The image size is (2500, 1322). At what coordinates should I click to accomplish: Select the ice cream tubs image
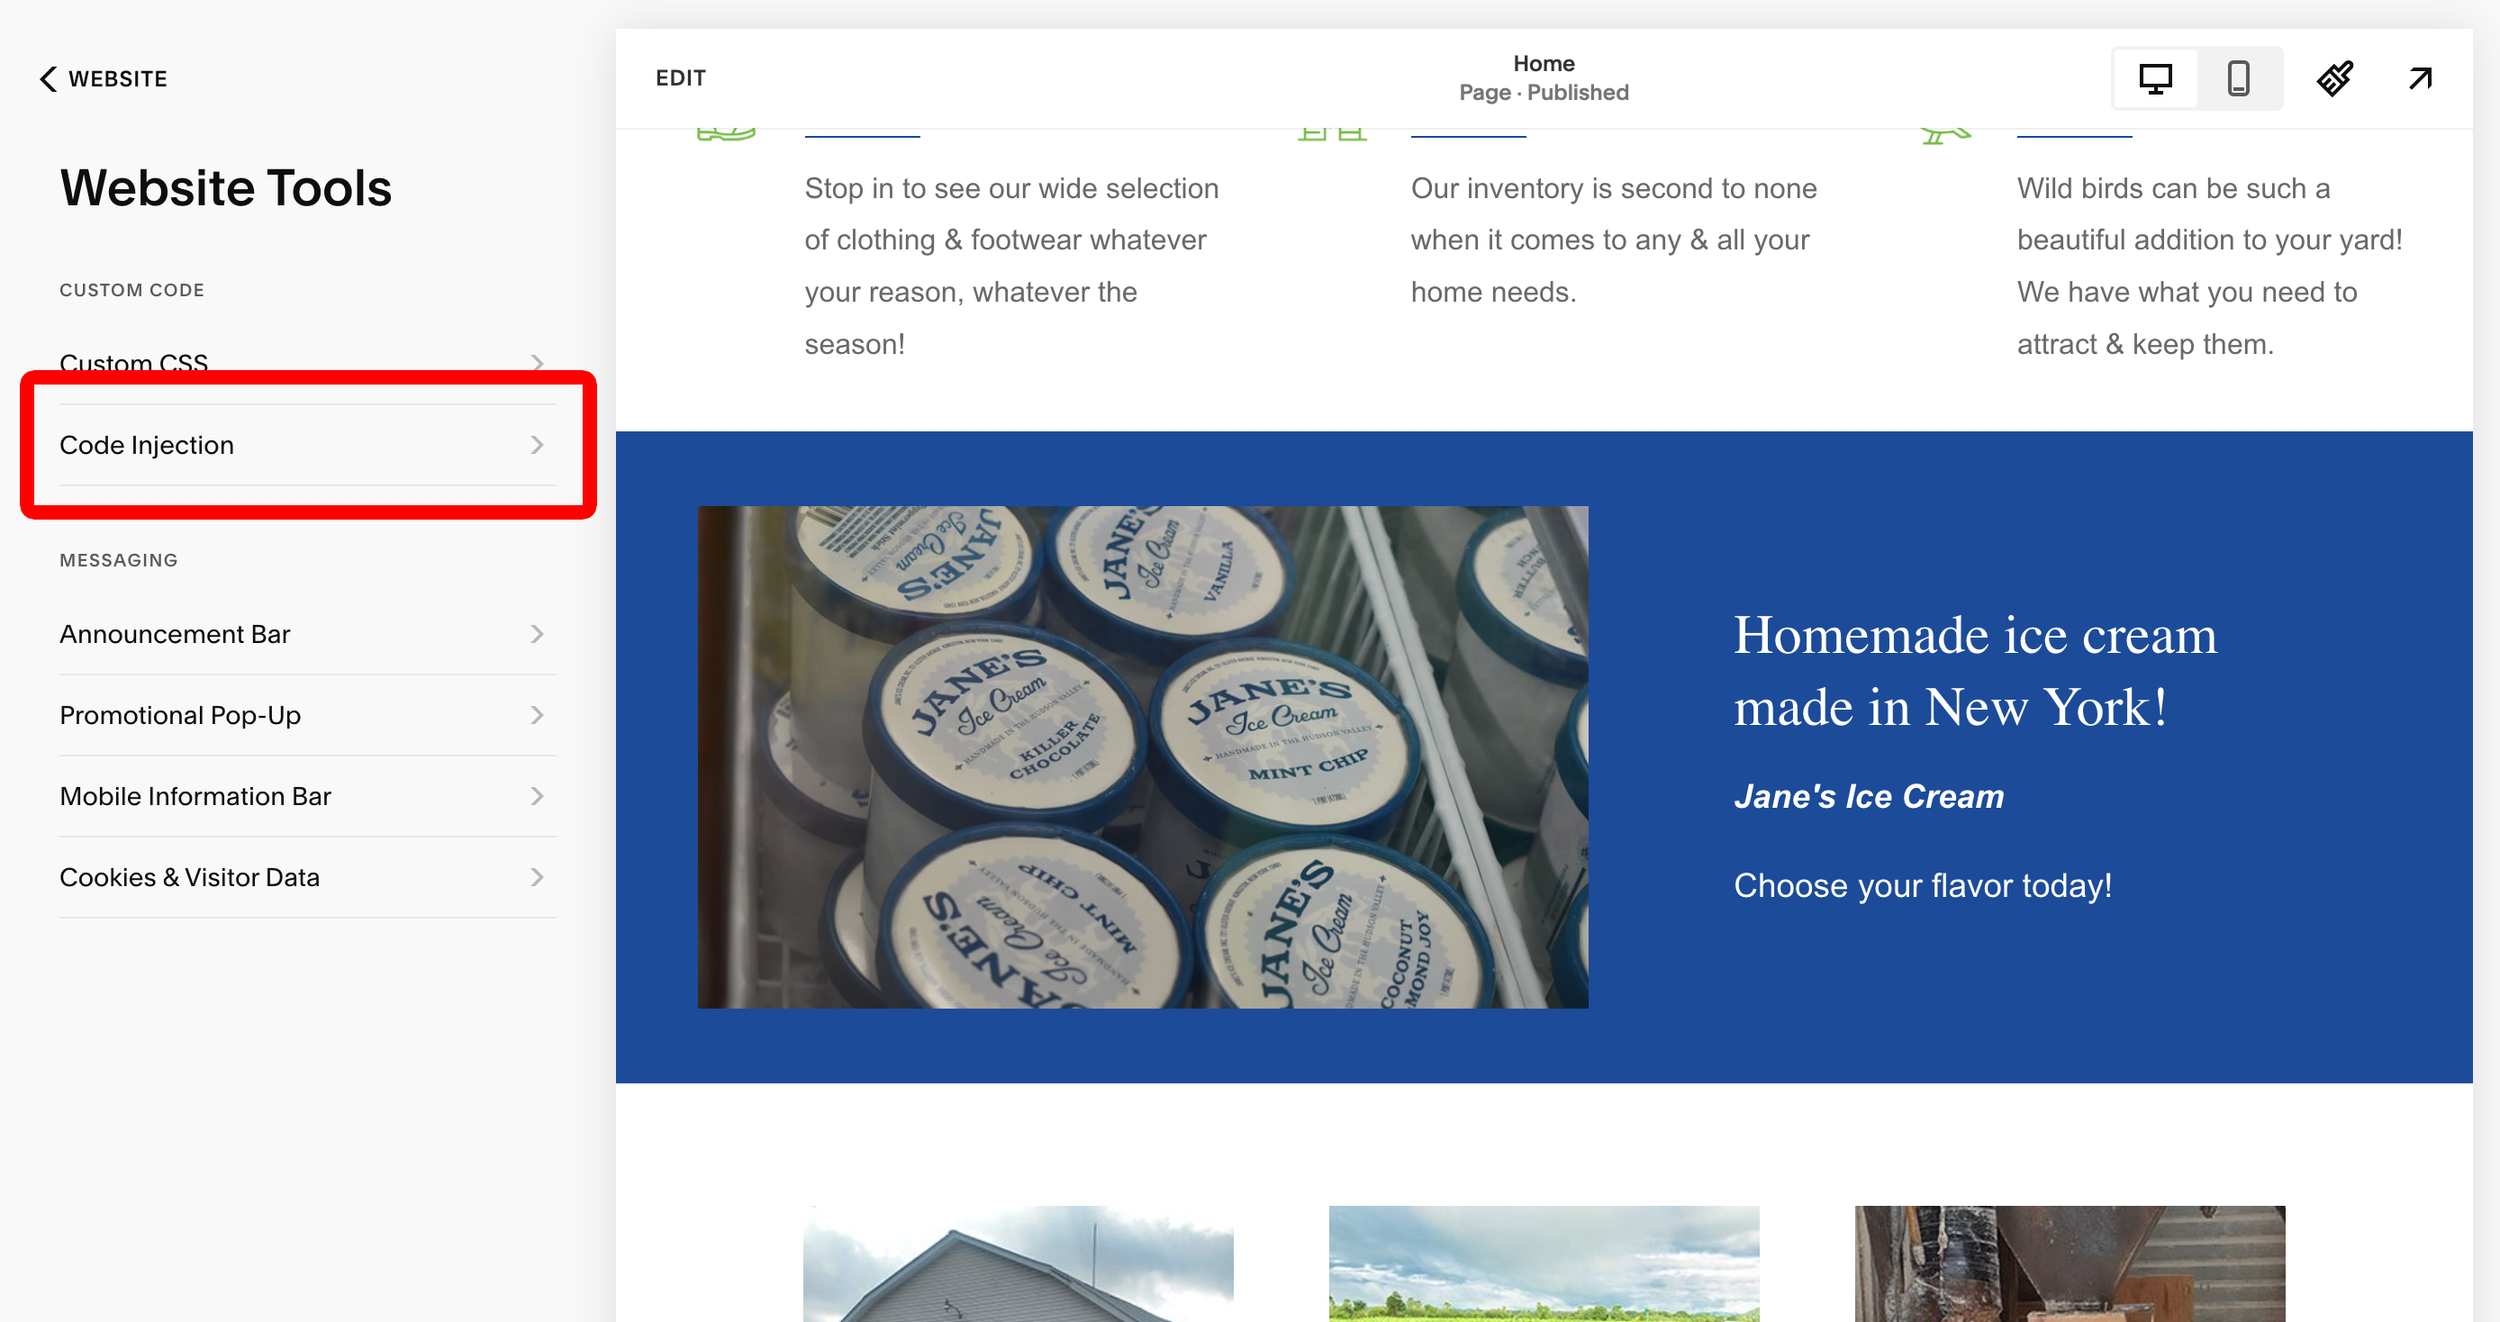pyautogui.click(x=1143, y=757)
